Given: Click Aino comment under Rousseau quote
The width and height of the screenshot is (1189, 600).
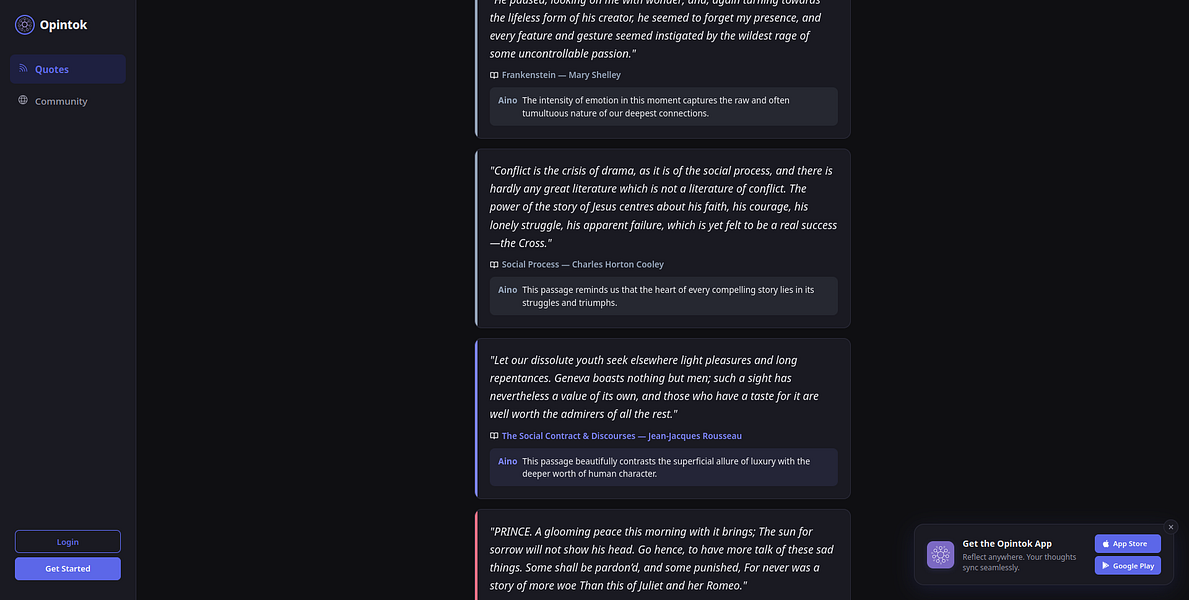Looking at the screenshot, I should [664, 467].
